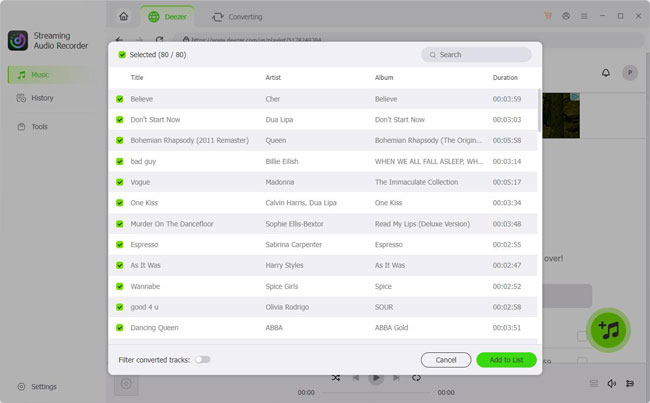Click the previous track button
650x403 pixels.
tap(356, 378)
